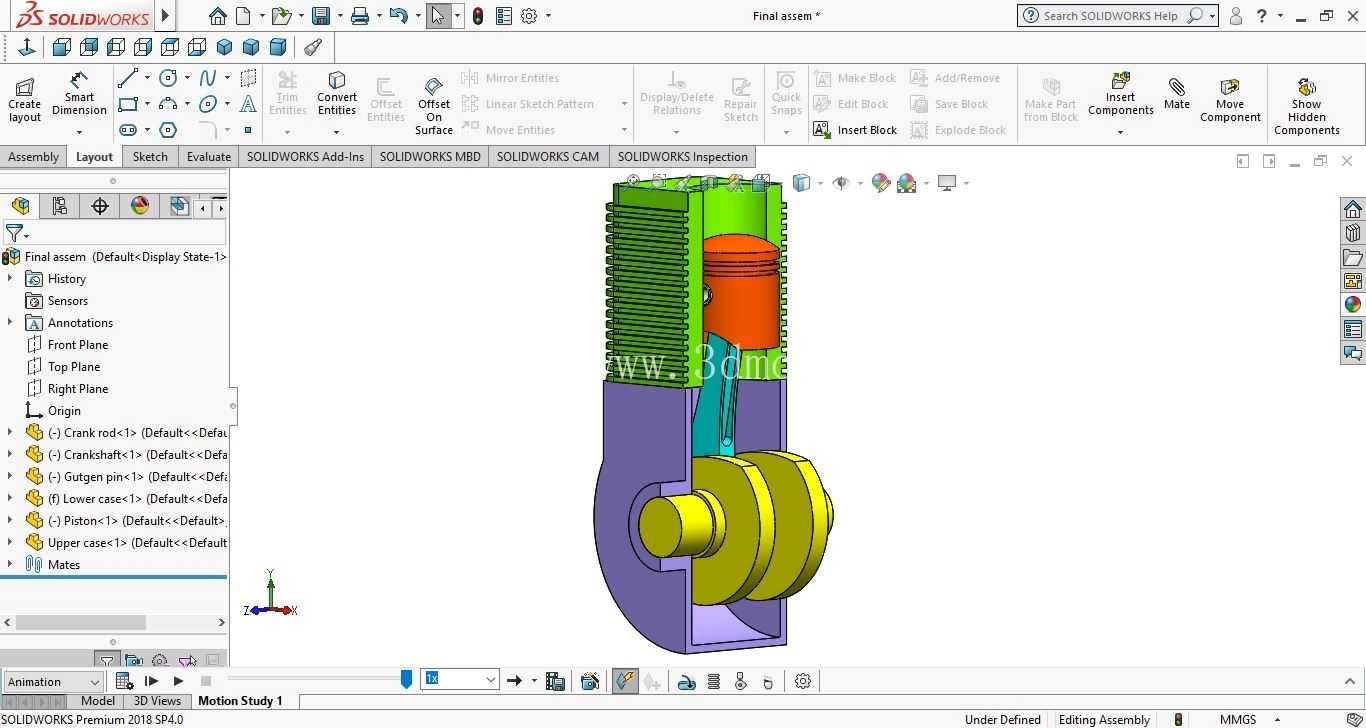Image resolution: width=1366 pixels, height=728 pixels.
Task: Expand the Annotations tree node
Action: [10, 323]
